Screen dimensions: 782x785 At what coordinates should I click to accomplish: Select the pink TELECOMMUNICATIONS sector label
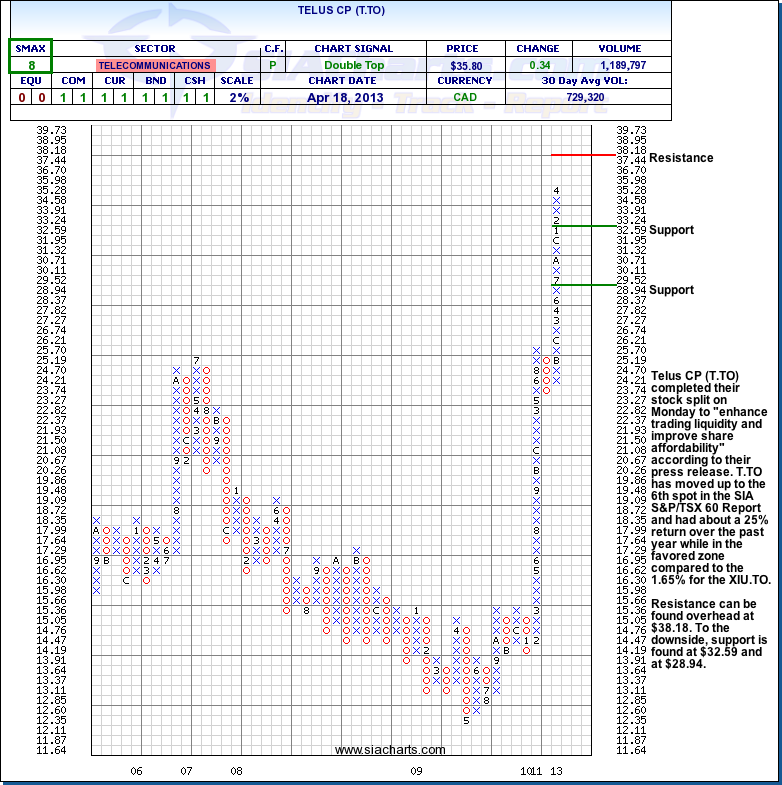[155, 65]
